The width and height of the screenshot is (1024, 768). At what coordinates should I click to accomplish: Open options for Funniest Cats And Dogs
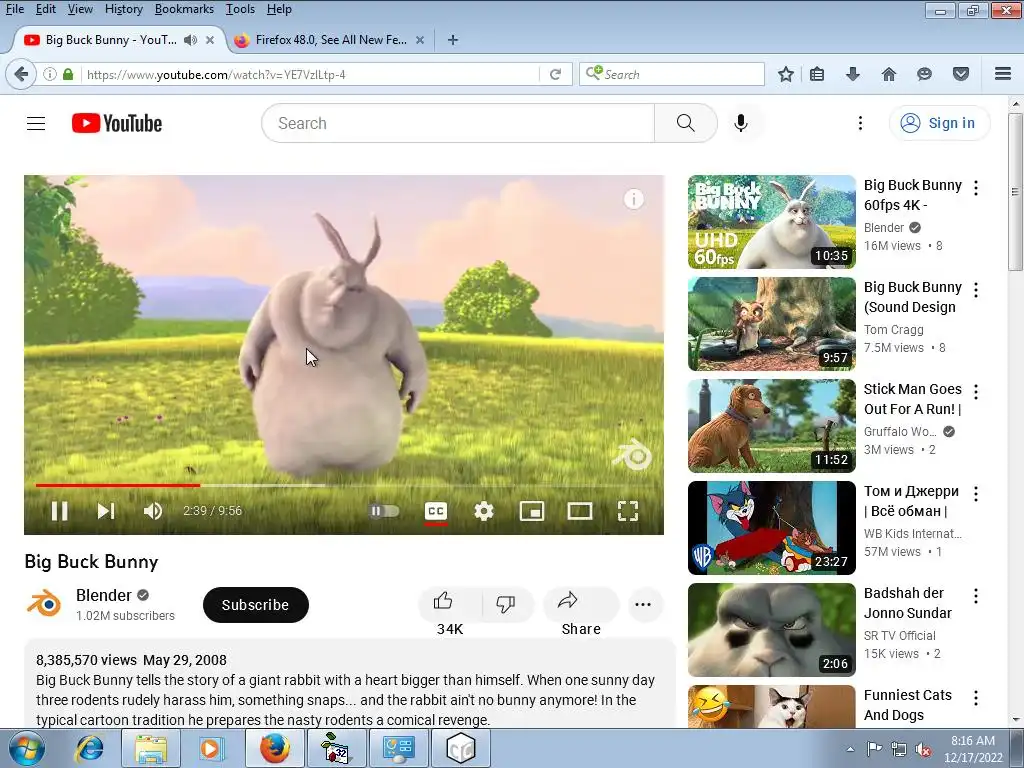click(976, 697)
